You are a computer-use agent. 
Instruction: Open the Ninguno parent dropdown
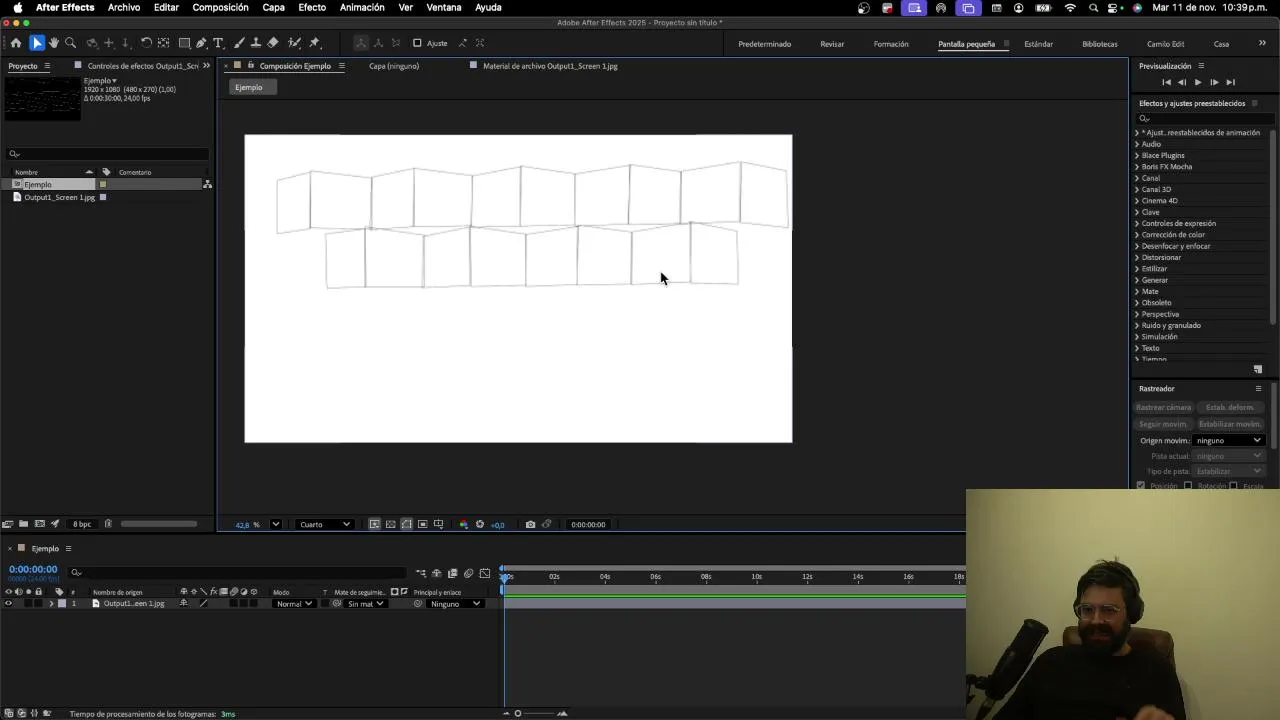456,604
